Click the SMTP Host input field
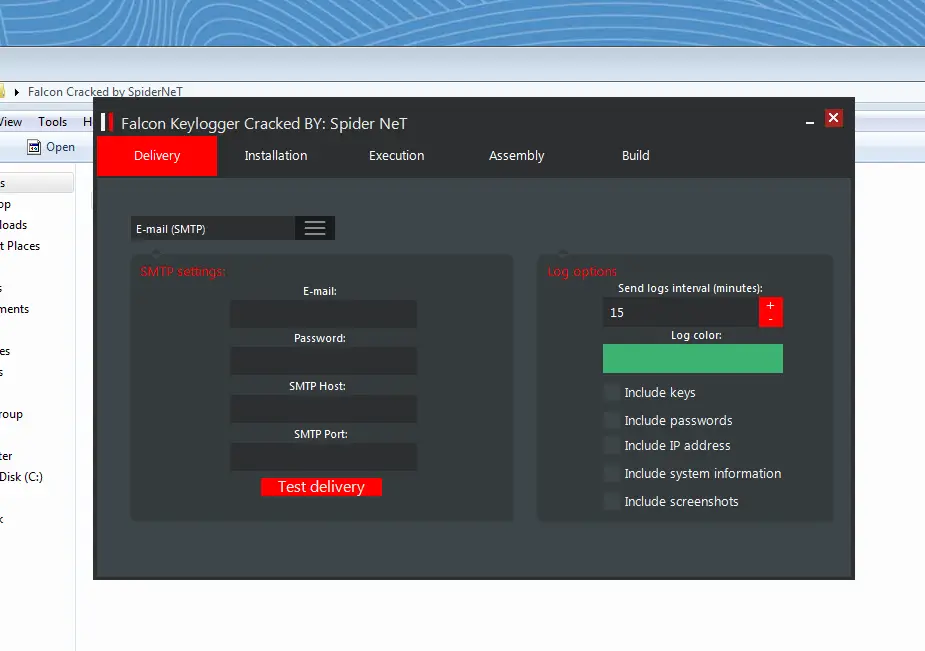This screenshot has height=651, width=925. click(322, 408)
